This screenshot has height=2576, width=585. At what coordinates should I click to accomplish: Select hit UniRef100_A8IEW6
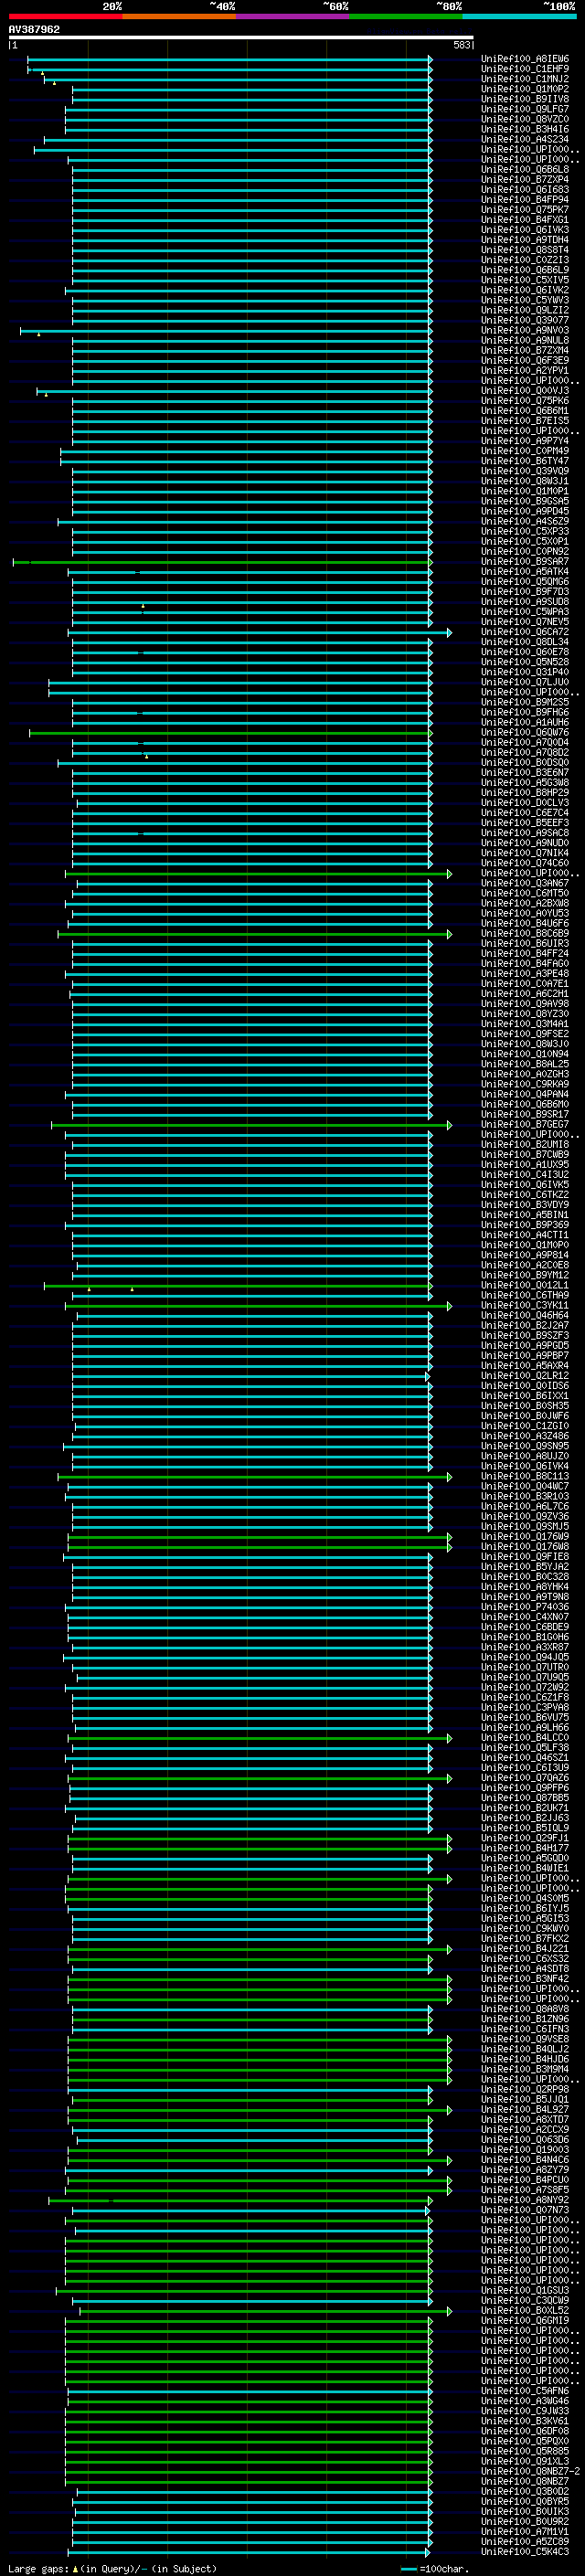coord(525,59)
